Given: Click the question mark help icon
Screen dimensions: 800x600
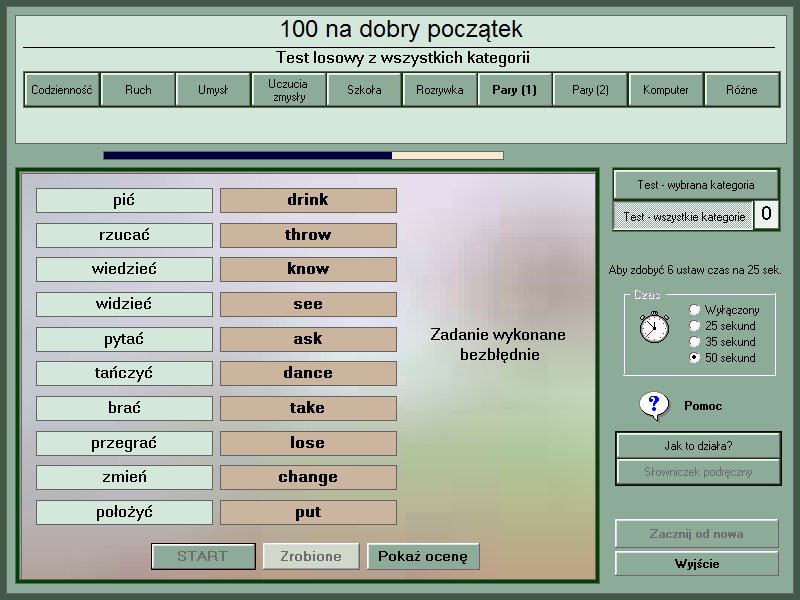Looking at the screenshot, I should coord(654,405).
